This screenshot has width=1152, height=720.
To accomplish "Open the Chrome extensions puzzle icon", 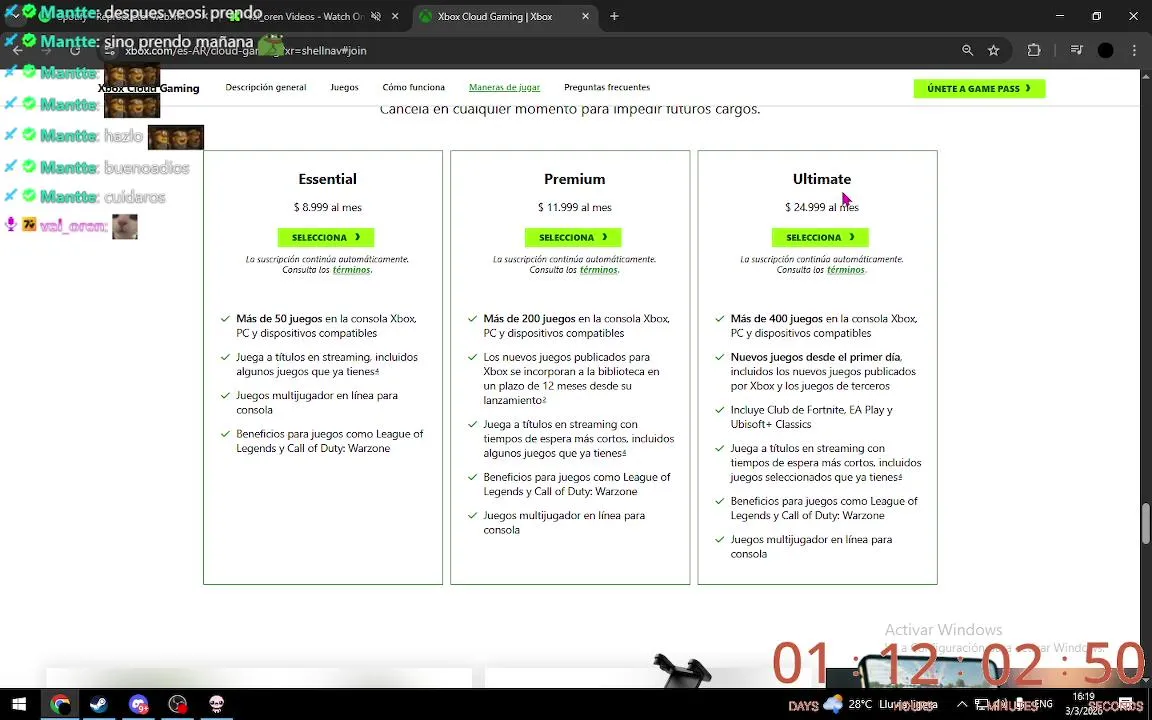I will pos(1034,51).
